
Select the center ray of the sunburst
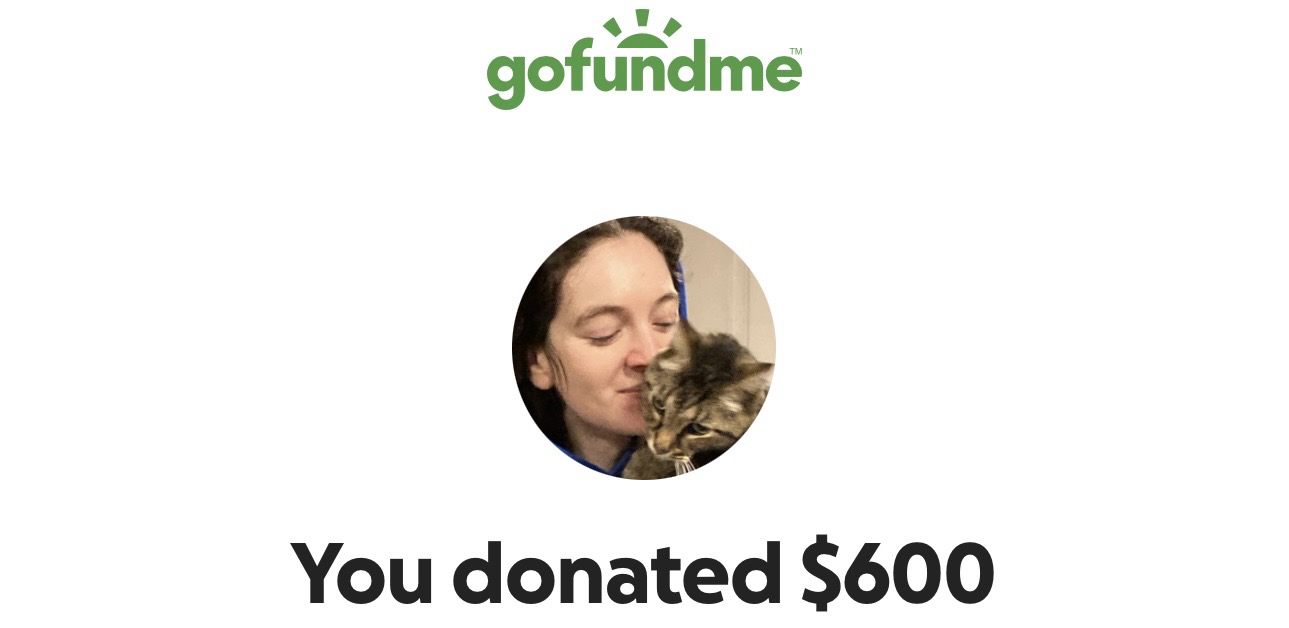(x=643, y=18)
